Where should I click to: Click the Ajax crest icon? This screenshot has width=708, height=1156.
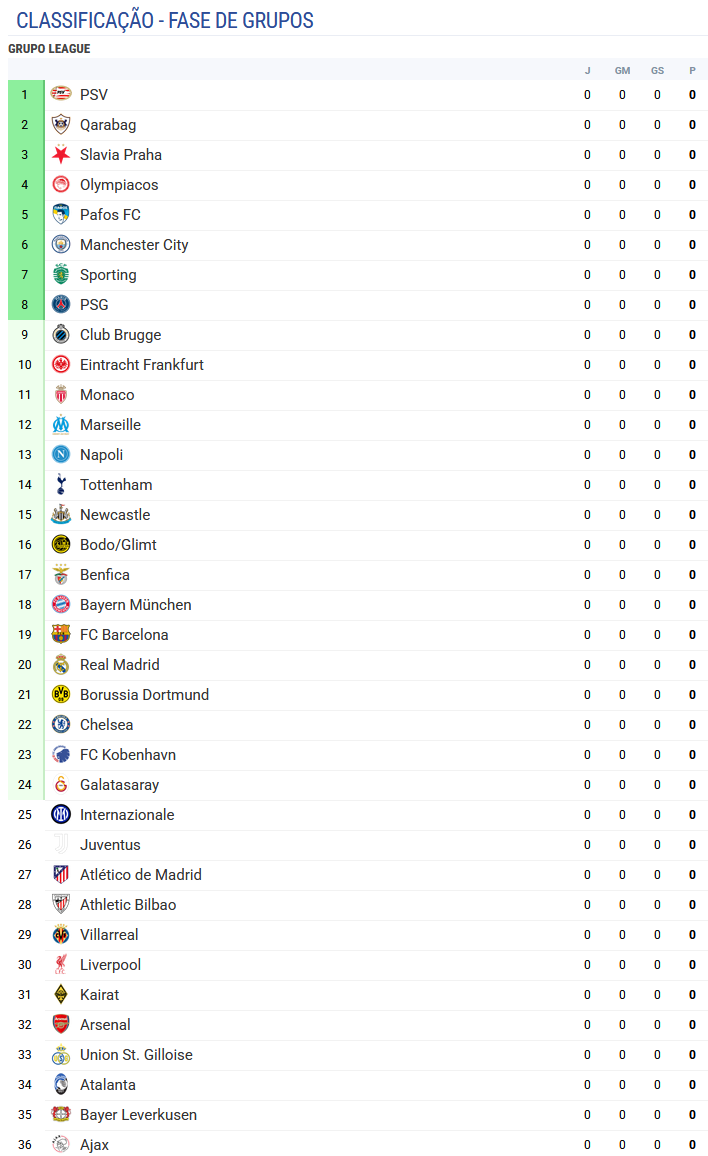pos(61,1144)
